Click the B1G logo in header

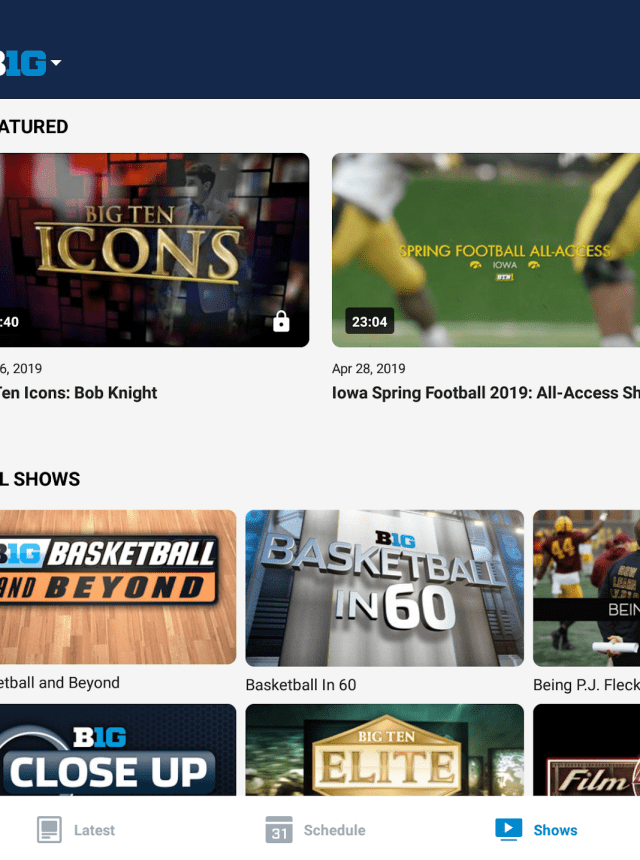coord(23,63)
